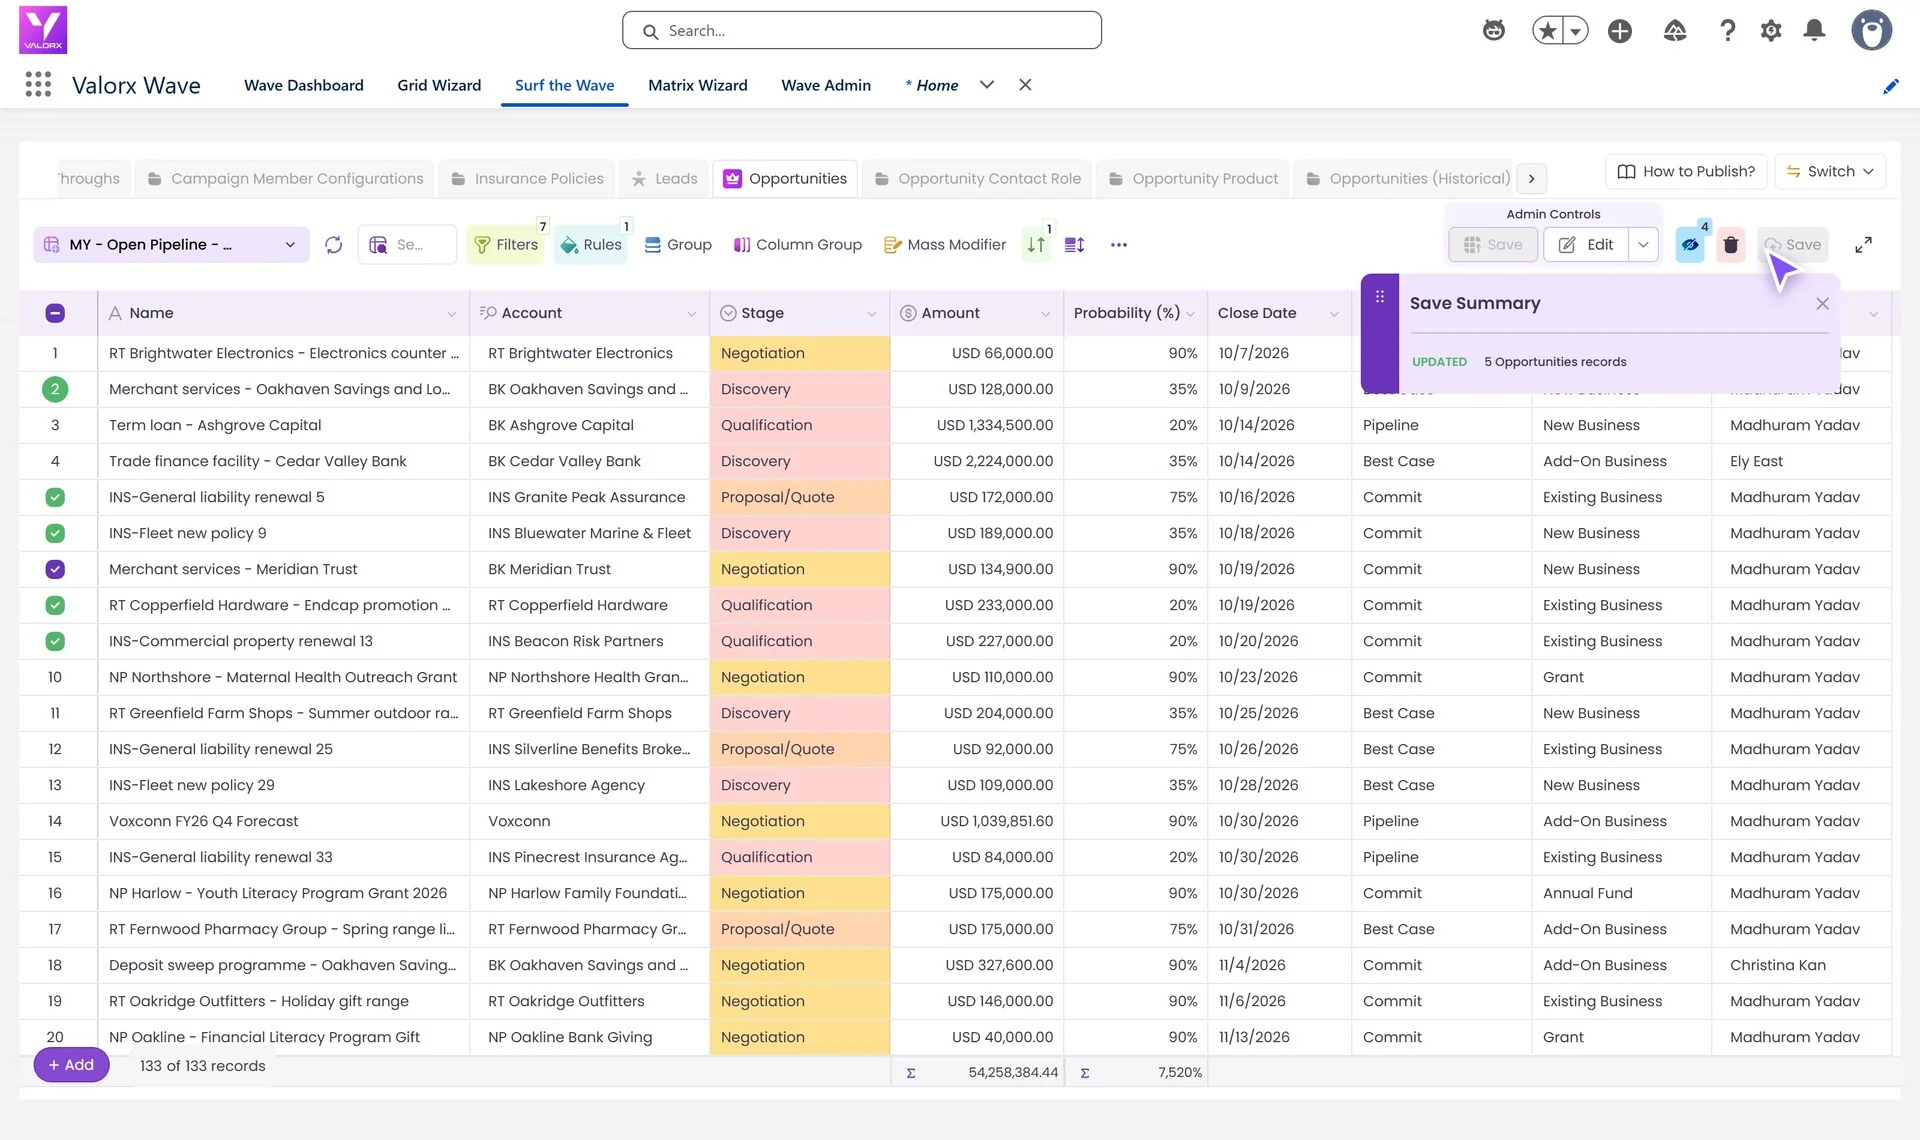Click the + Add record button
The width and height of the screenshot is (1920, 1140).
[71, 1065]
